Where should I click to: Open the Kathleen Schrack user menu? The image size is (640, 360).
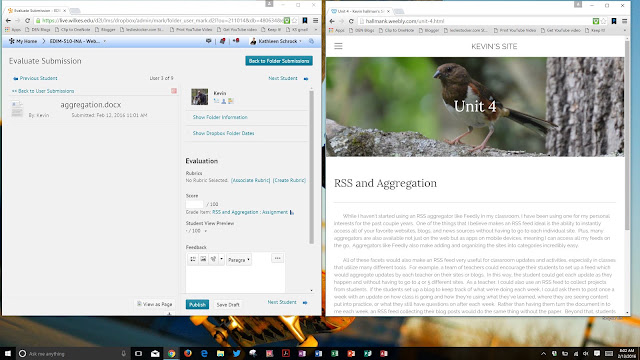pos(276,41)
